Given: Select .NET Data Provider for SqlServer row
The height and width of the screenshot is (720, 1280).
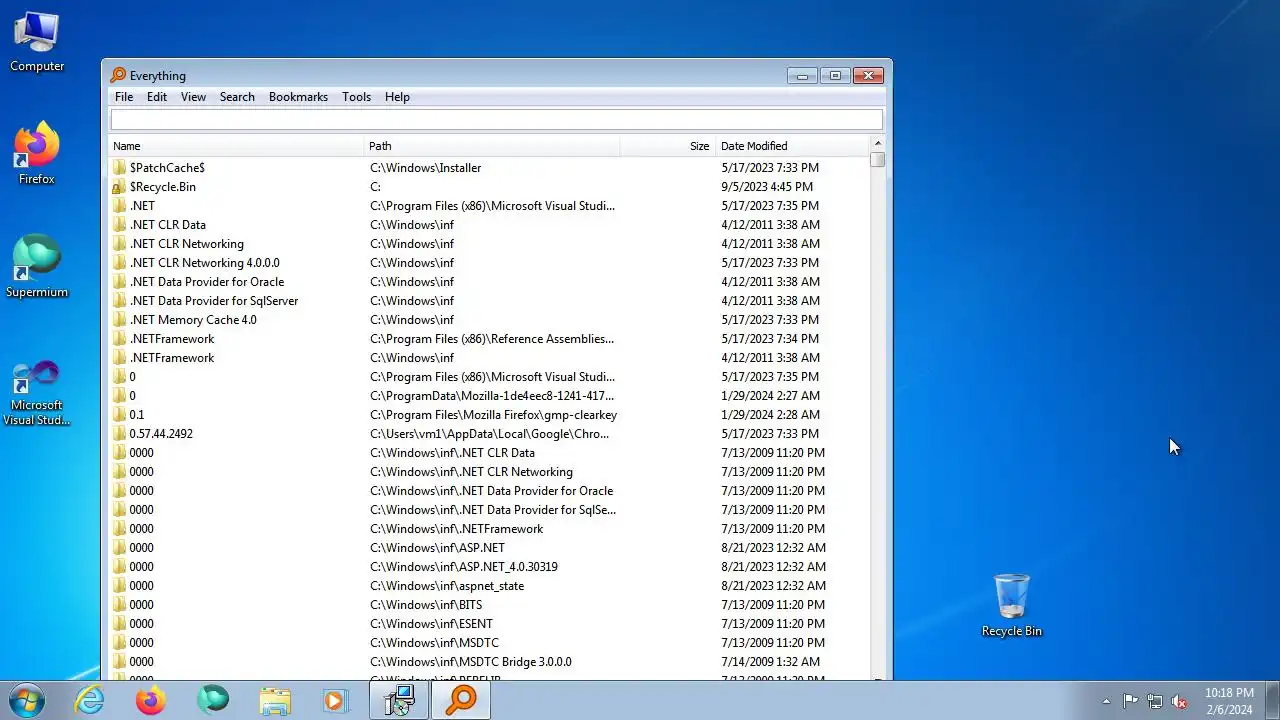Looking at the screenshot, I should click(x=490, y=301).
